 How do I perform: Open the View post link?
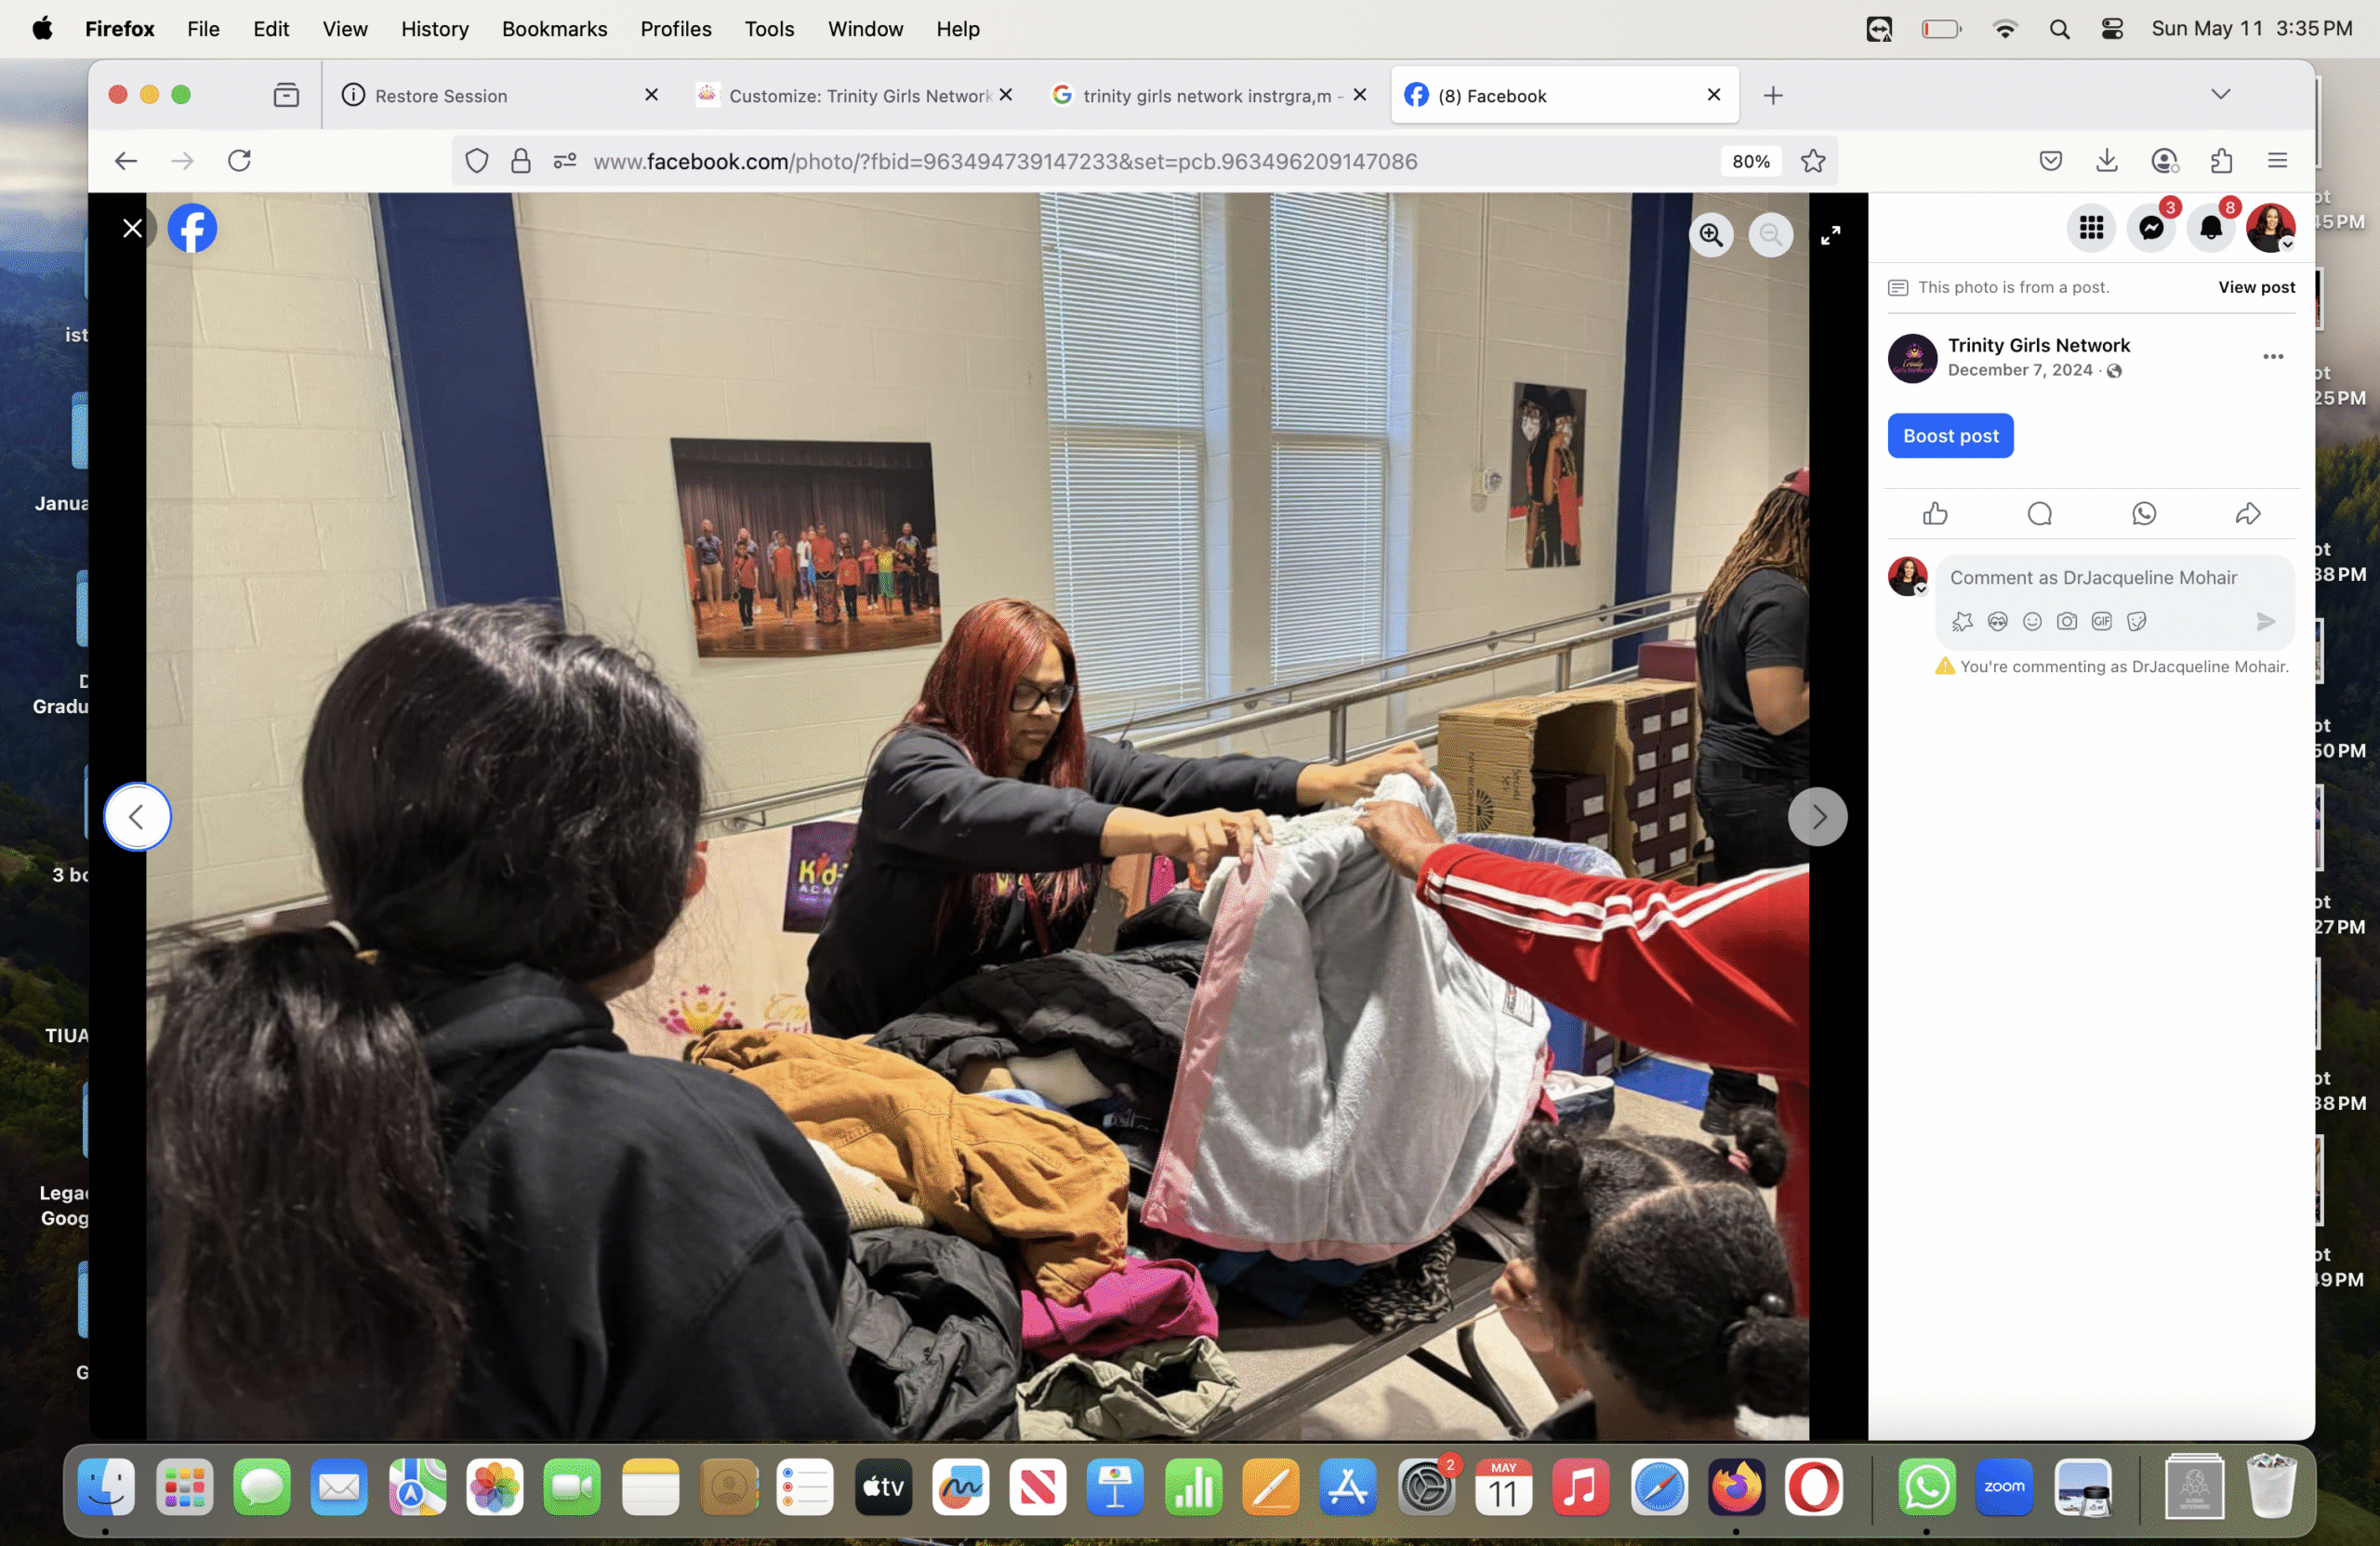click(x=2256, y=288)
